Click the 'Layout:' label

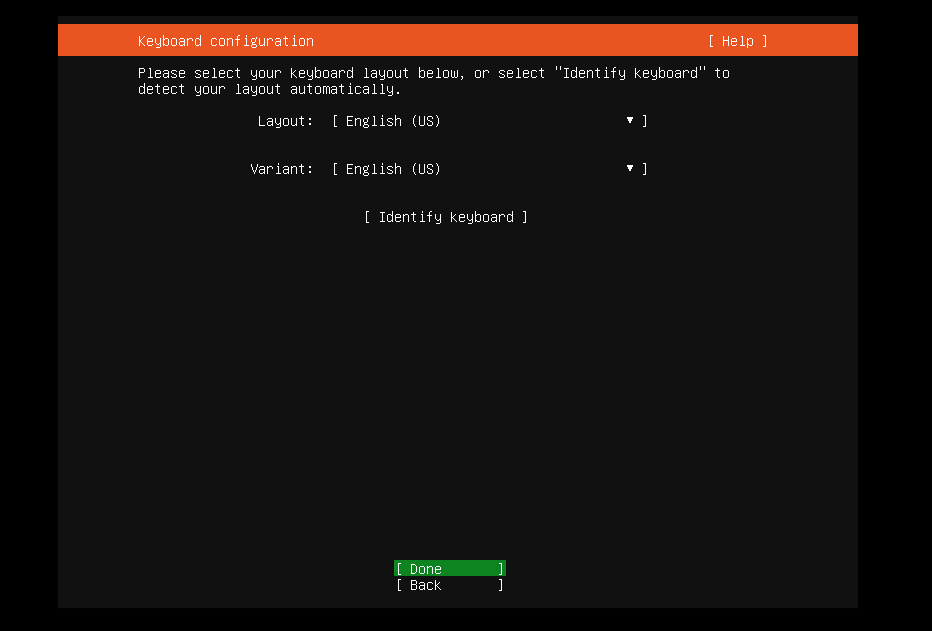pos(285,121)
